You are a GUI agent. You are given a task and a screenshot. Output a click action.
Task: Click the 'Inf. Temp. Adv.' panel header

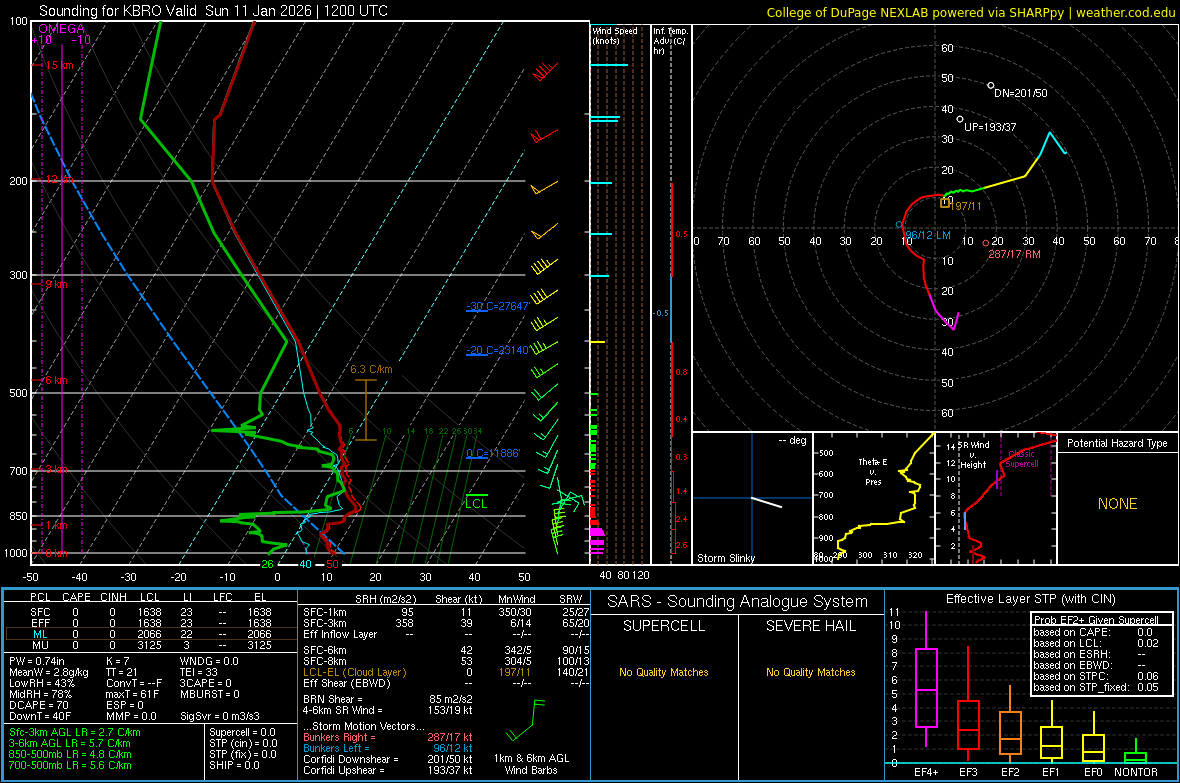point(670,41)
